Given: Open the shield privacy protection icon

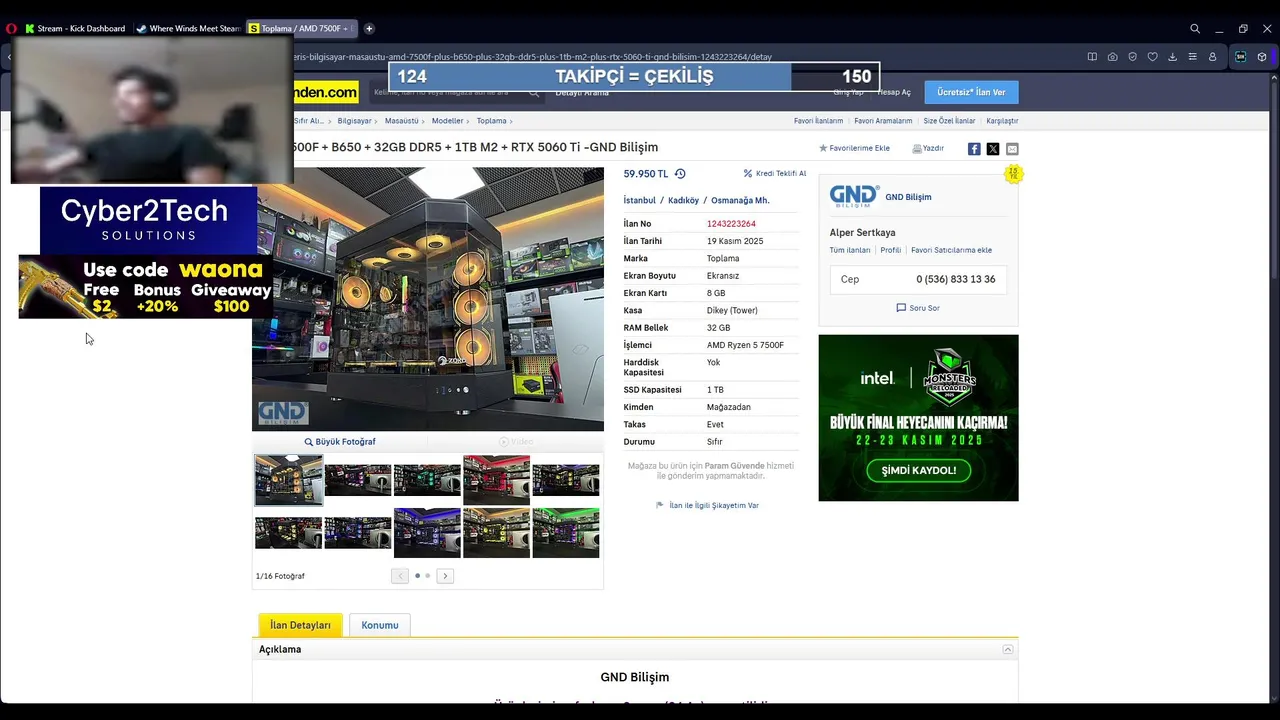Looking at the screenshot, I should tap(1132, 57).
